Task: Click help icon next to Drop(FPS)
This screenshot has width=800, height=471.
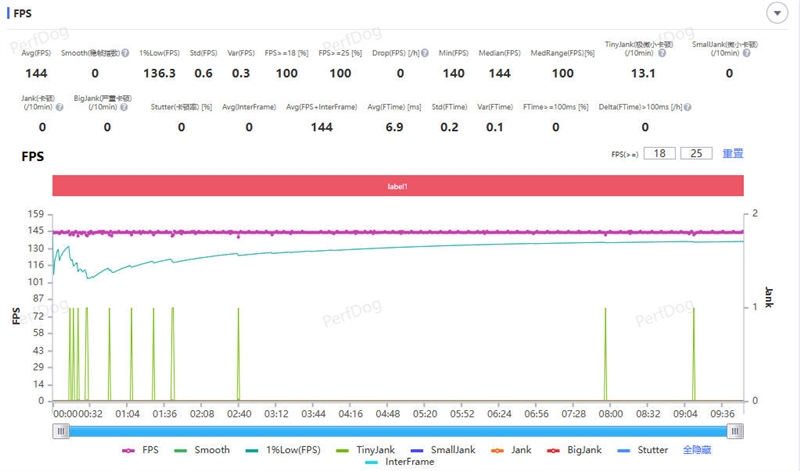Action: point(426,52)
